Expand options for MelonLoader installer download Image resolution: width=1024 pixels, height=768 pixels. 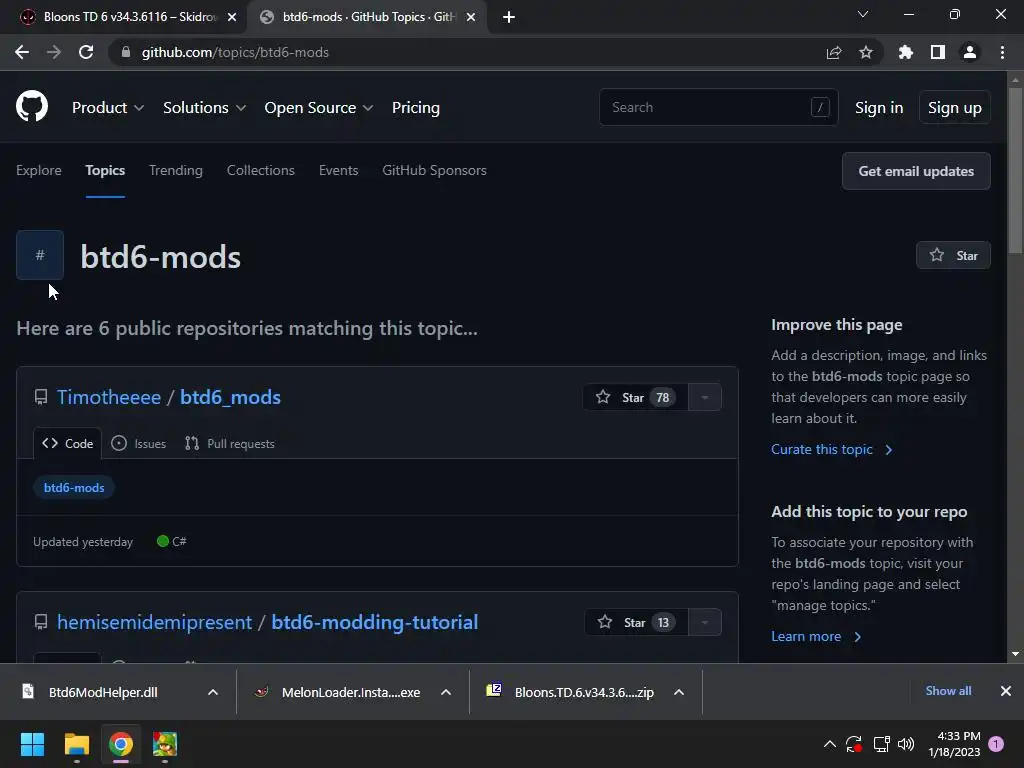[x=446, y=692]
